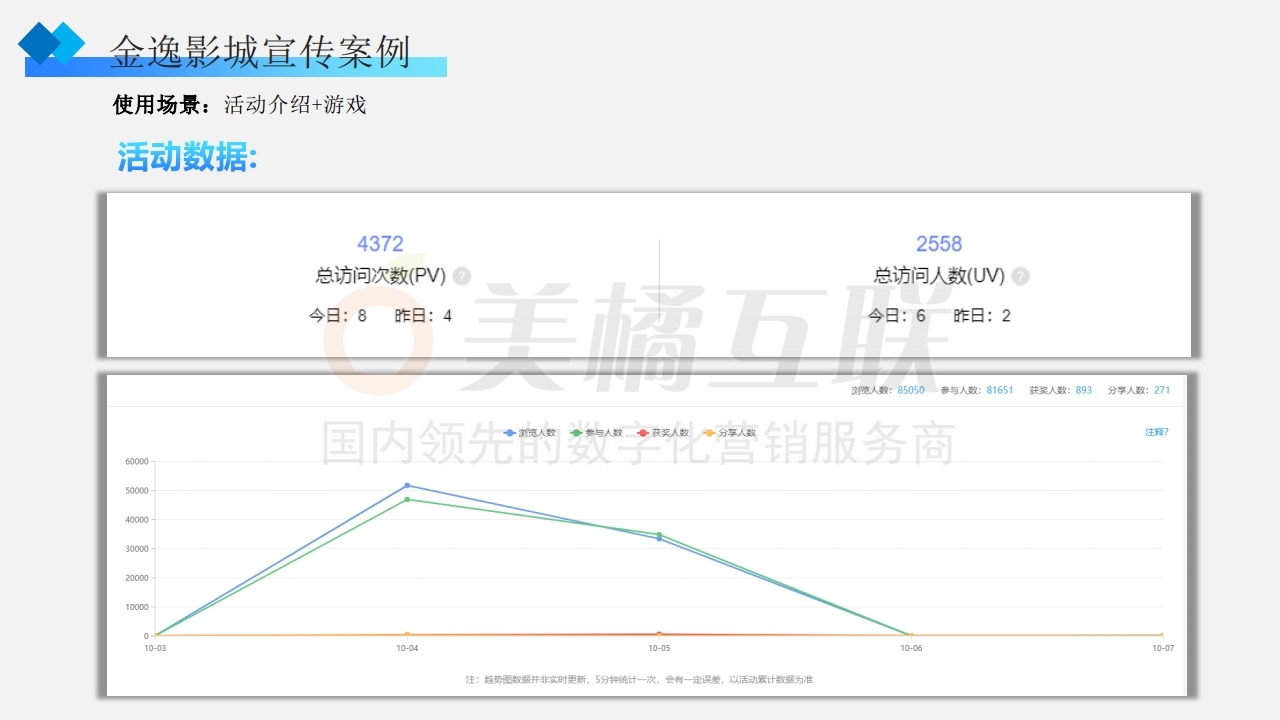Click the 获奖人数 total 893
Screen dimensions: 1280x720
1084,390
